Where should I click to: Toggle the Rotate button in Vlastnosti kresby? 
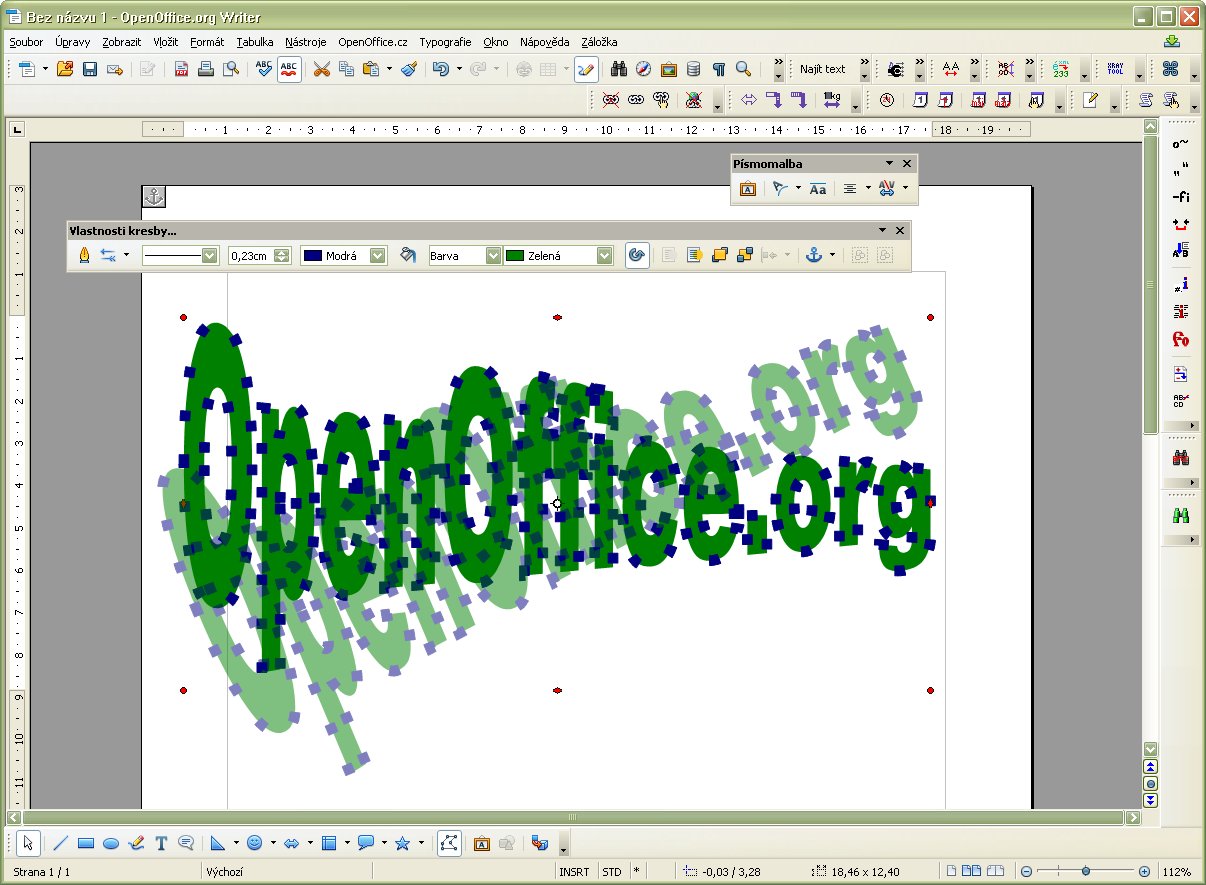636,255
